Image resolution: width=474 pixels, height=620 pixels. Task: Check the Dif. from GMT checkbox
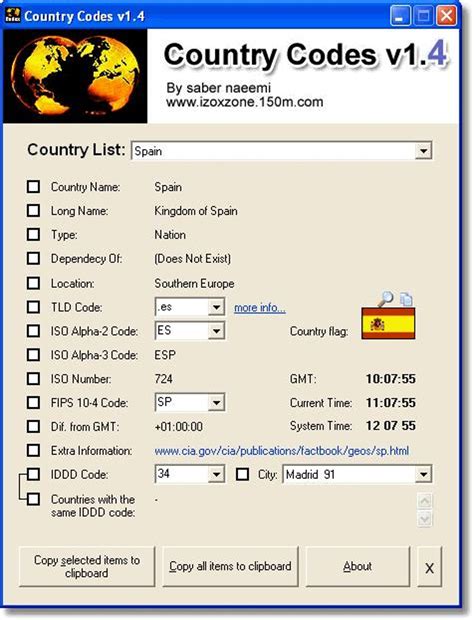[34, 427]
